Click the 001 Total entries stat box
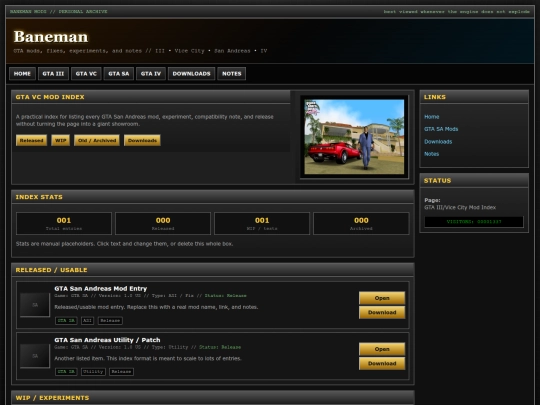The width and height of the screenshot is (540, 405). click(x=64, y=224)
